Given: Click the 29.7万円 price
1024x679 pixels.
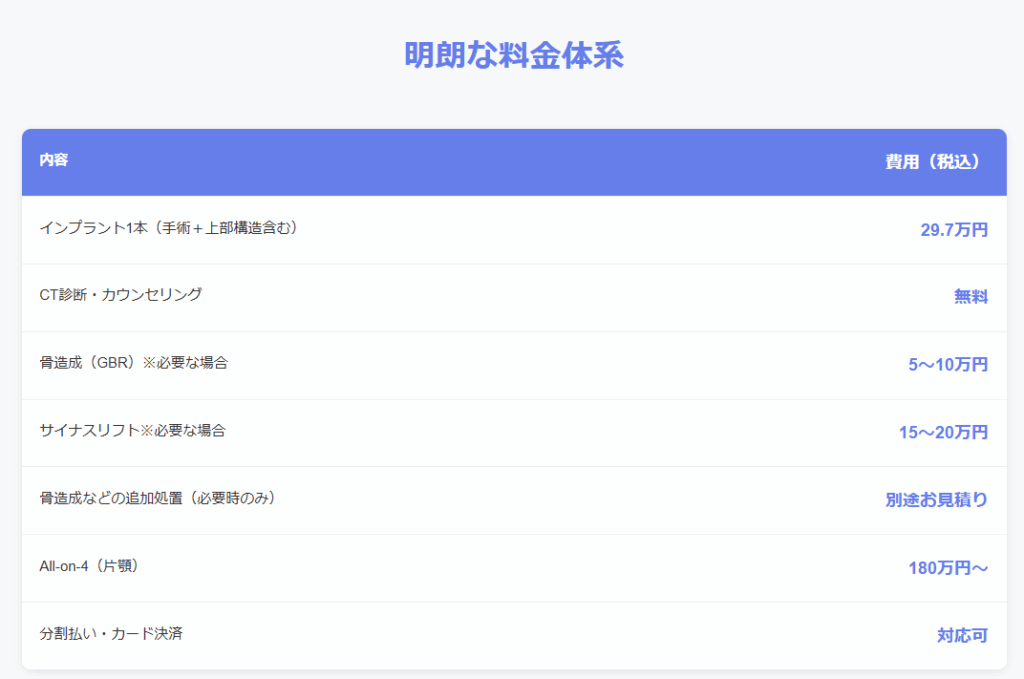Looking at the screenshot, I should (x=954, y=230).
